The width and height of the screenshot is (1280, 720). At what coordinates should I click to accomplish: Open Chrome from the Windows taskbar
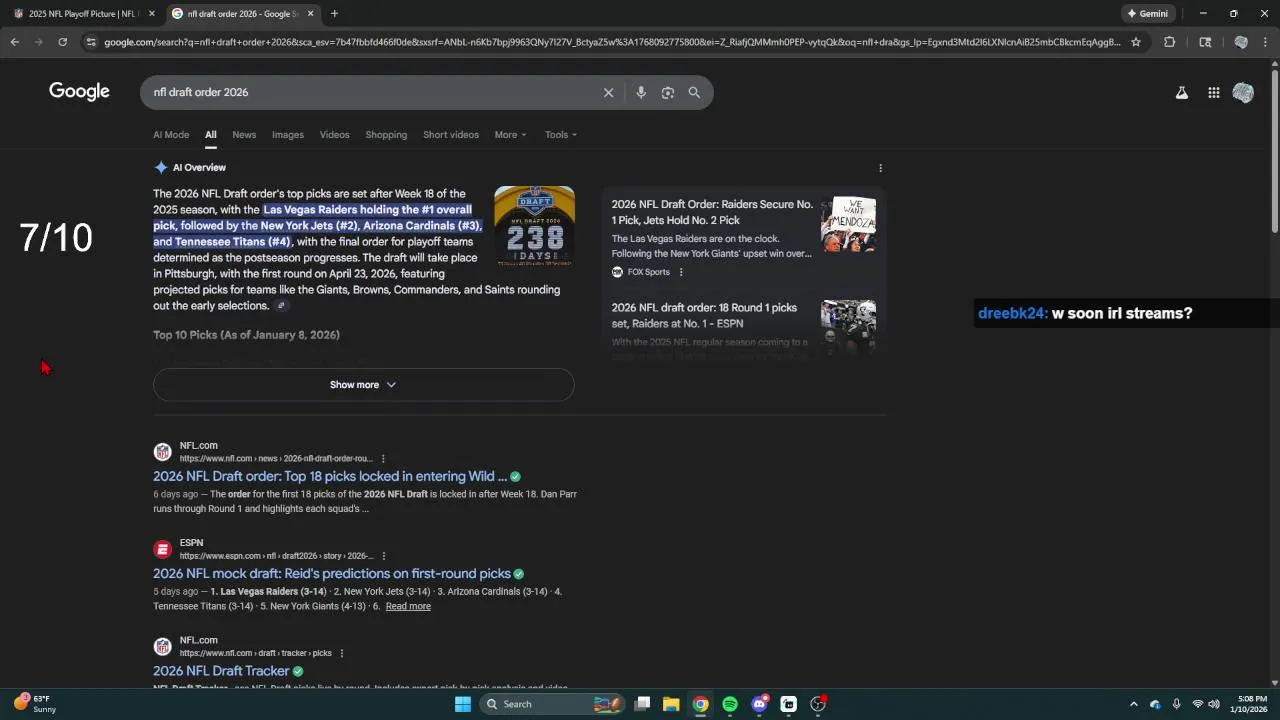pyautogui.click(x=701, y=704)
